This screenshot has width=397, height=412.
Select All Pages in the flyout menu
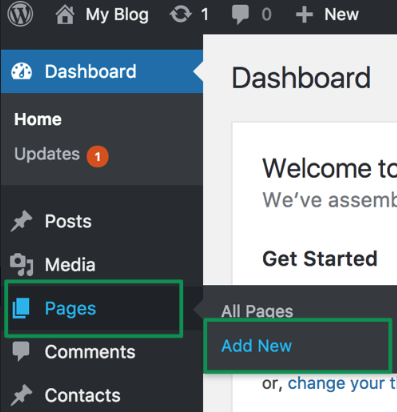pos(257,311)
